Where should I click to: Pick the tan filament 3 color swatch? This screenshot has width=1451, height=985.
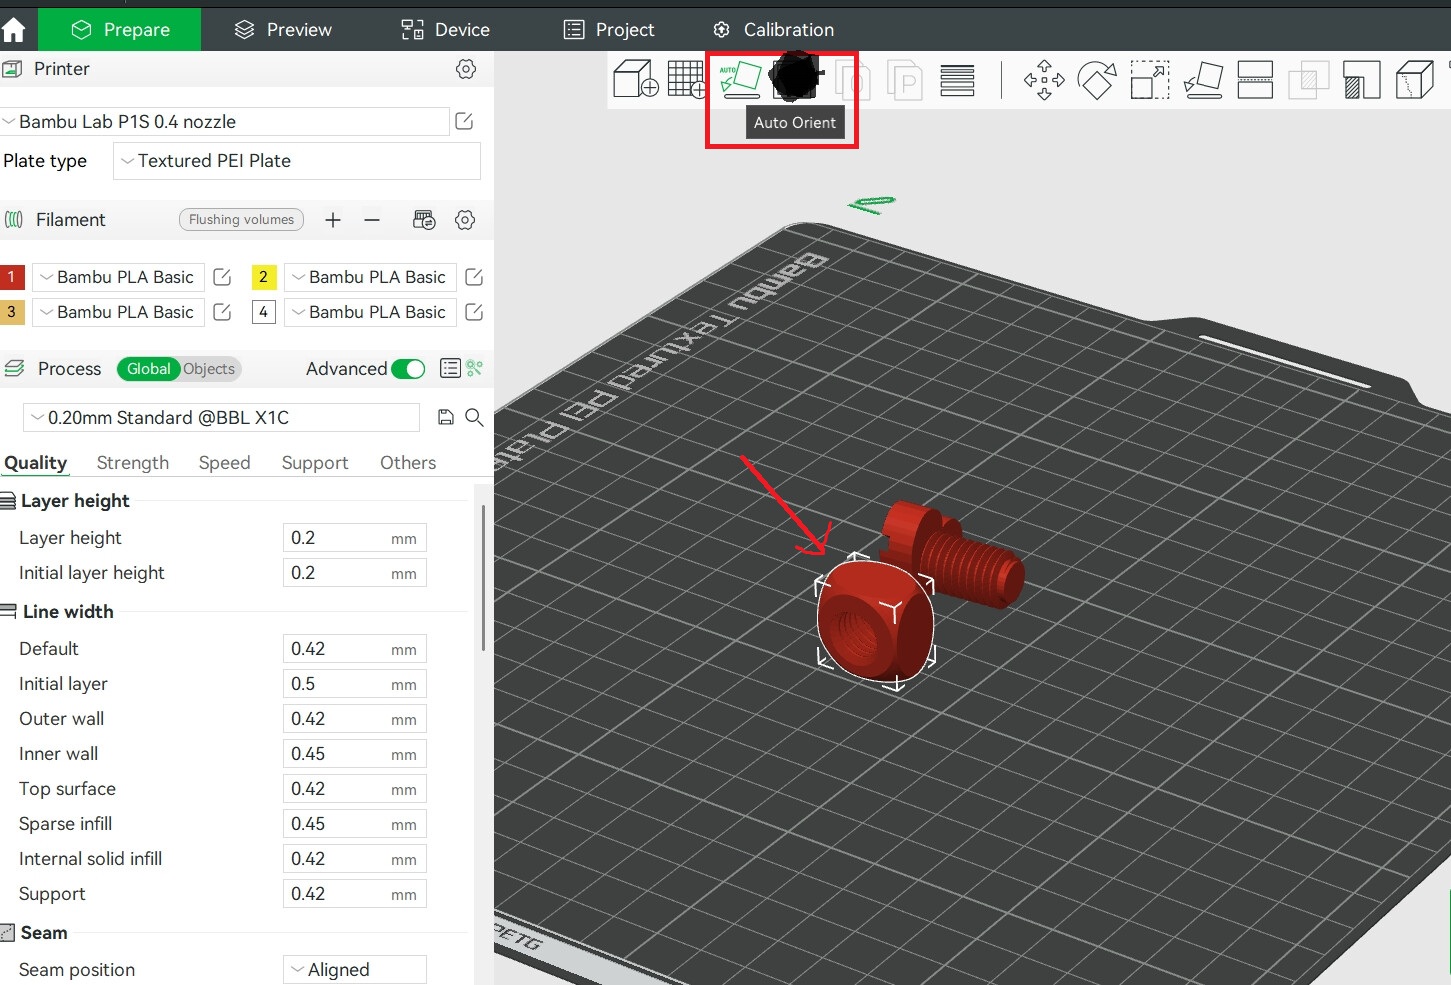coord(12,312)
